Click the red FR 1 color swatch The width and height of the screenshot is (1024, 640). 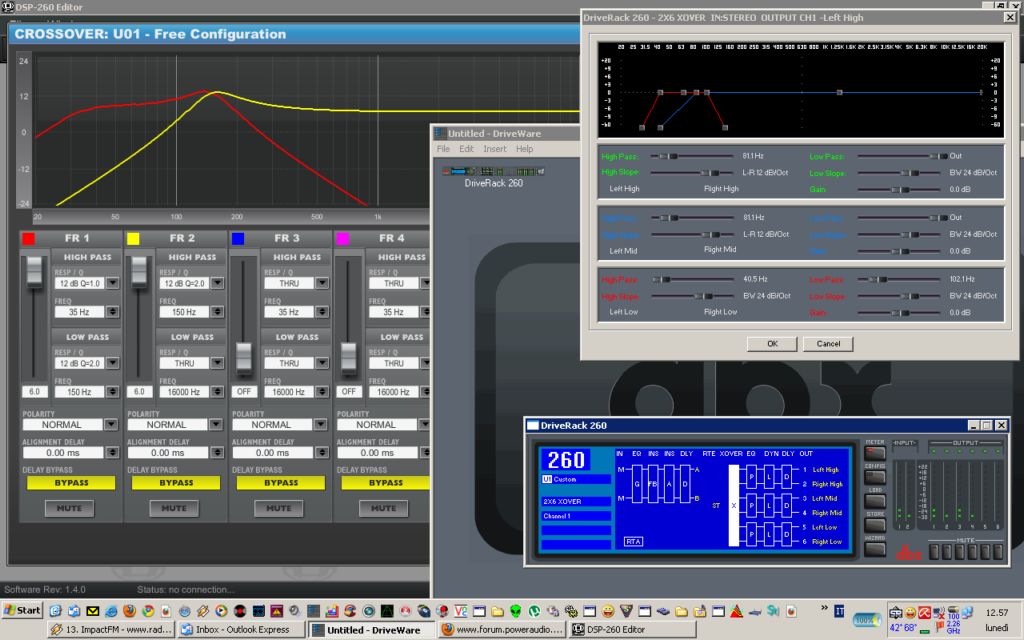[x=28, y=238]
